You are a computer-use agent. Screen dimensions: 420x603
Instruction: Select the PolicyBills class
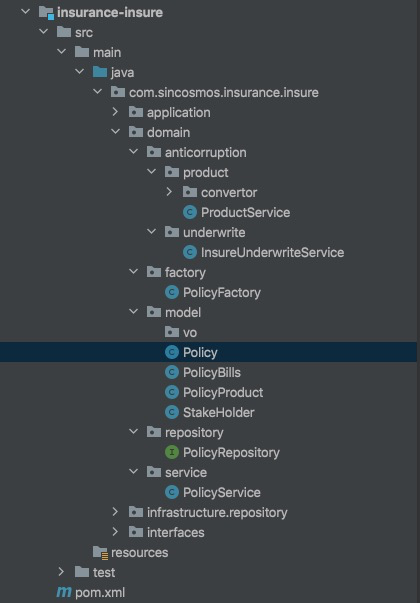[212, 372]
